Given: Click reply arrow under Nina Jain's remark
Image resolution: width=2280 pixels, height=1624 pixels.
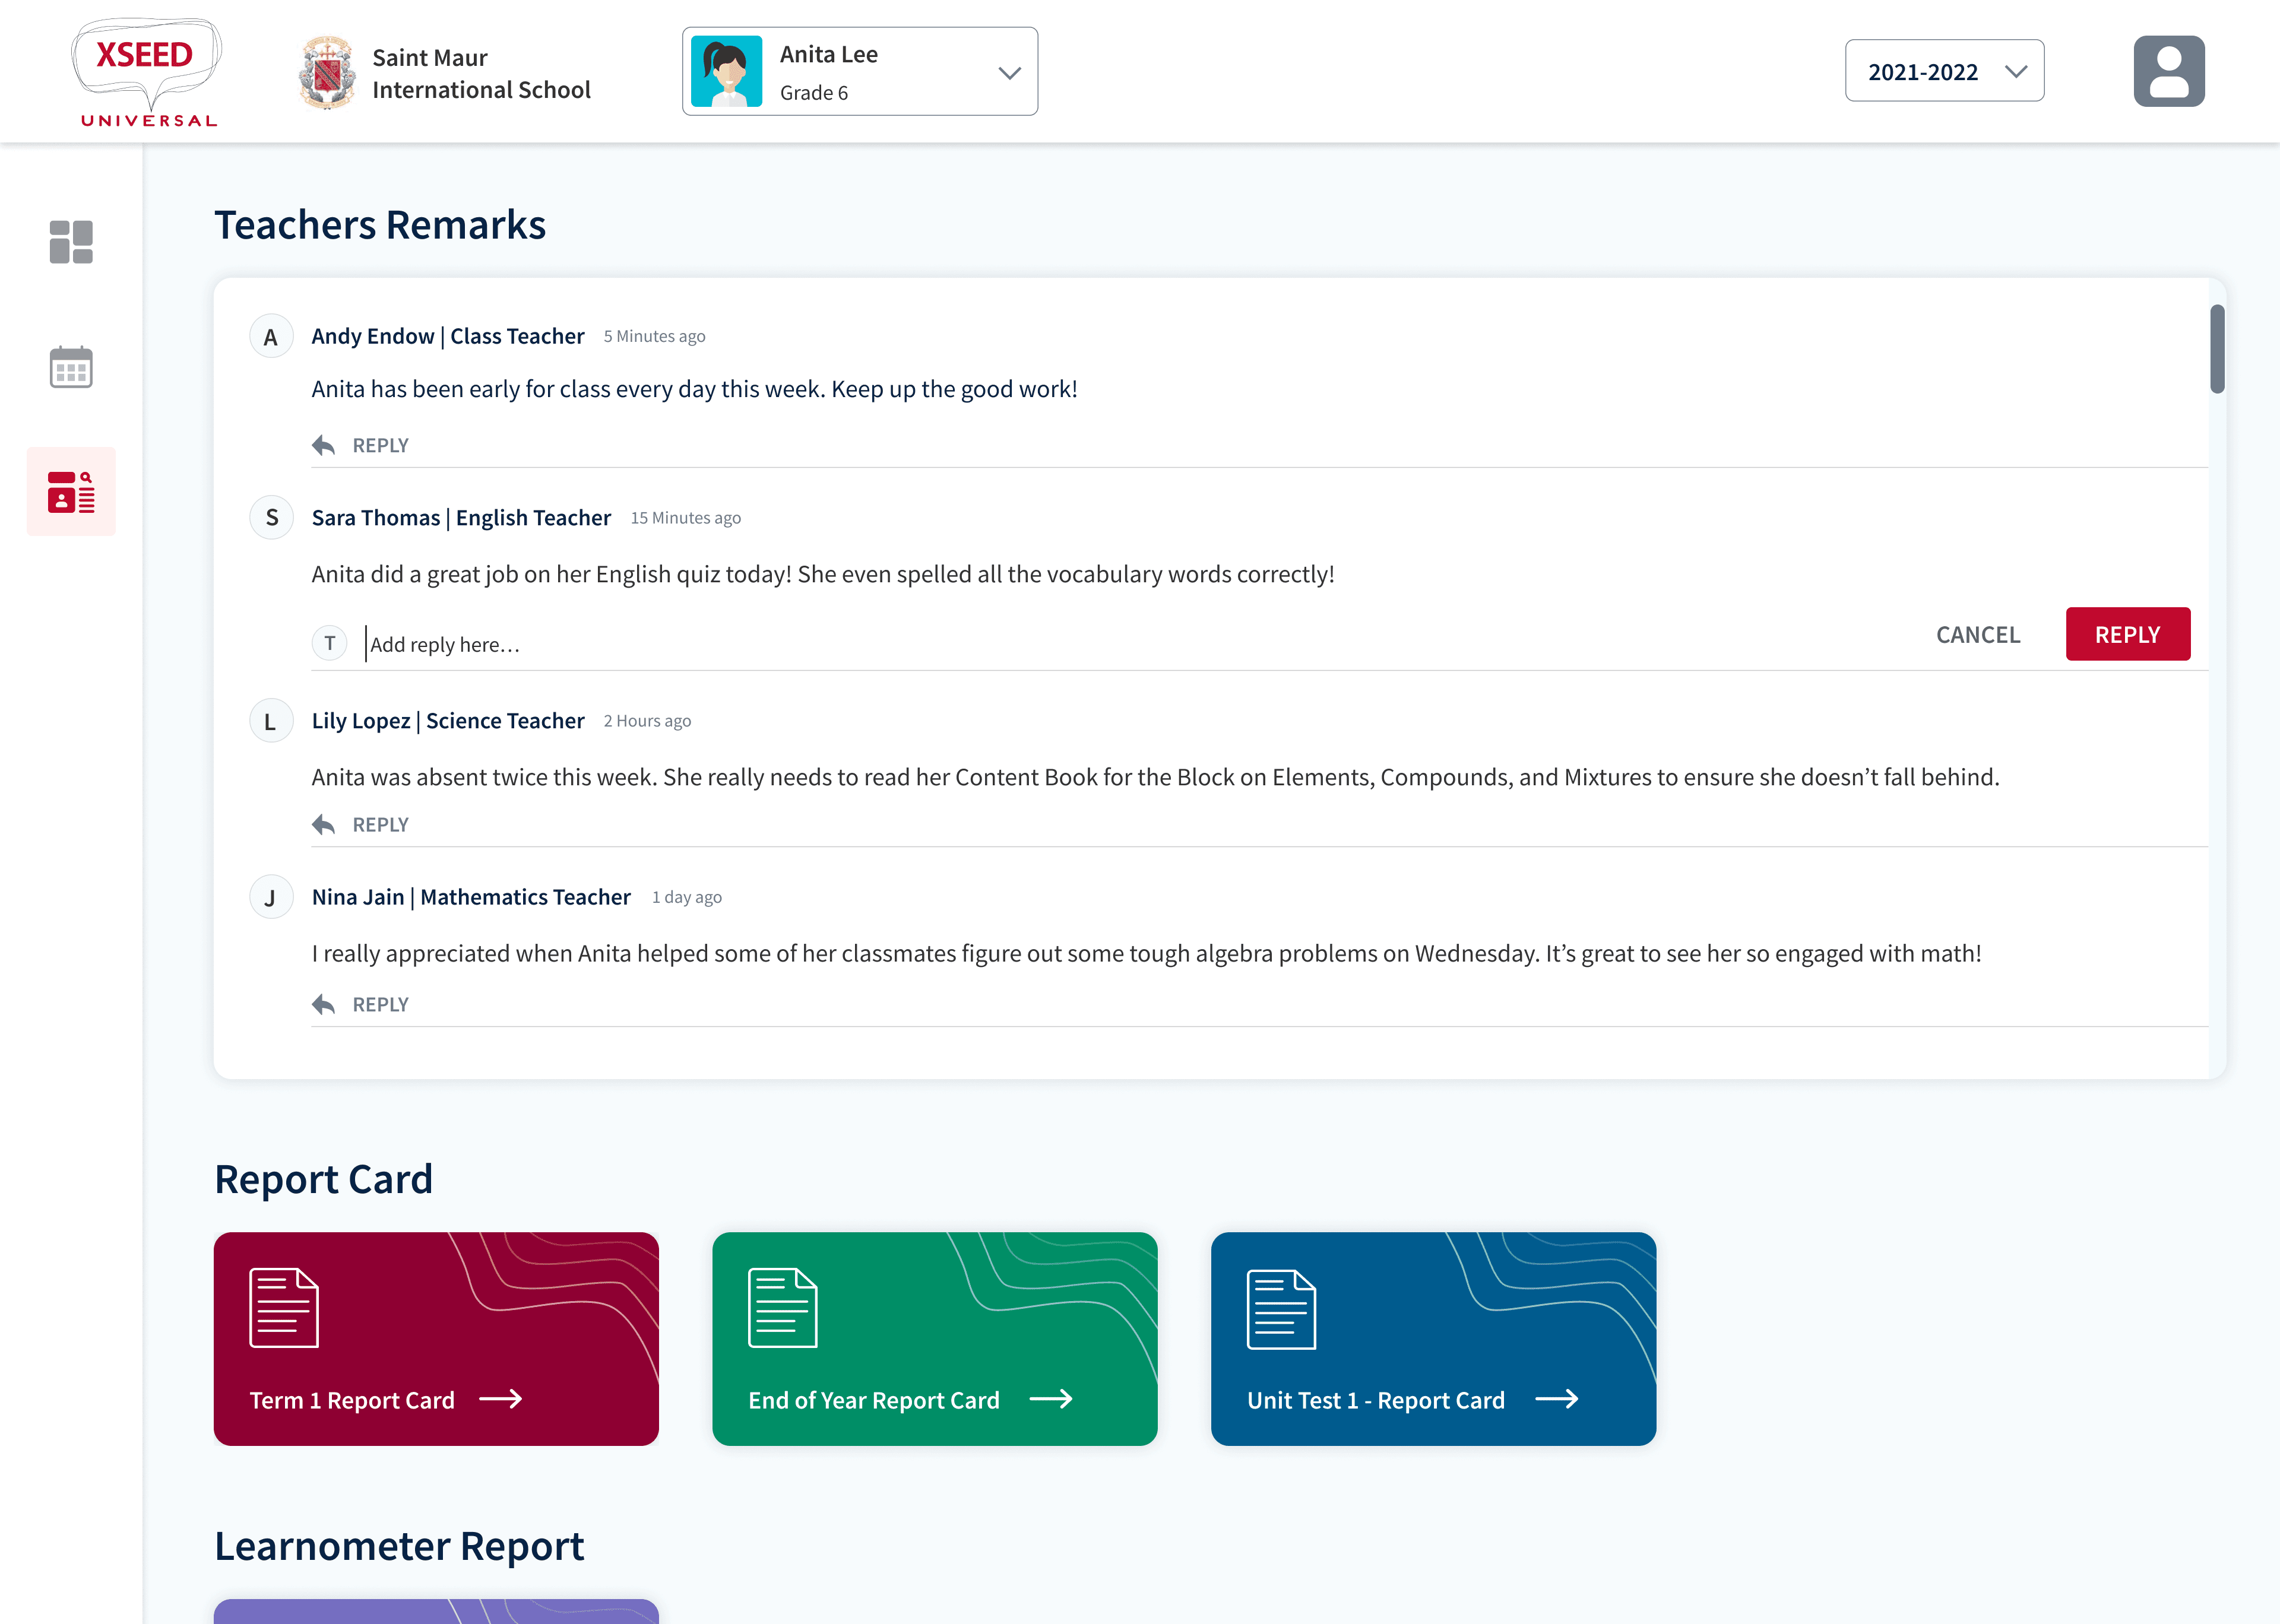Looking at the screenshot, I should tap(323, 1004).
